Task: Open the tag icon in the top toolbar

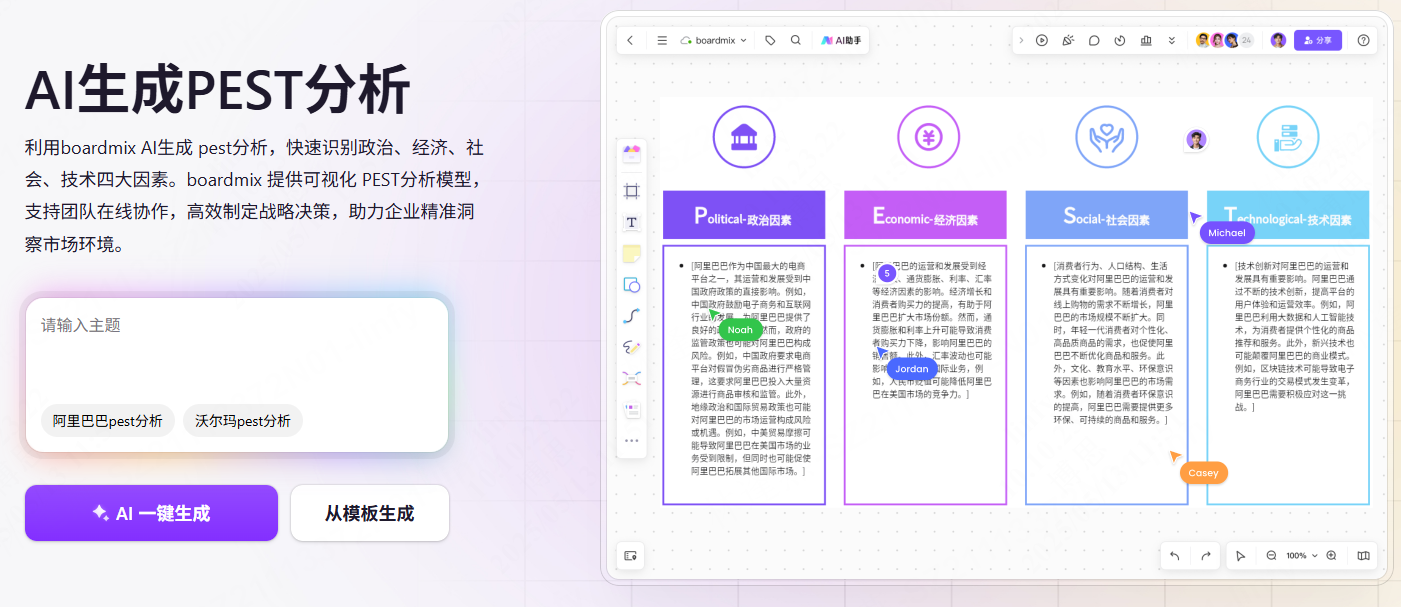Action: pyautogui.click(x=770, y=40)
